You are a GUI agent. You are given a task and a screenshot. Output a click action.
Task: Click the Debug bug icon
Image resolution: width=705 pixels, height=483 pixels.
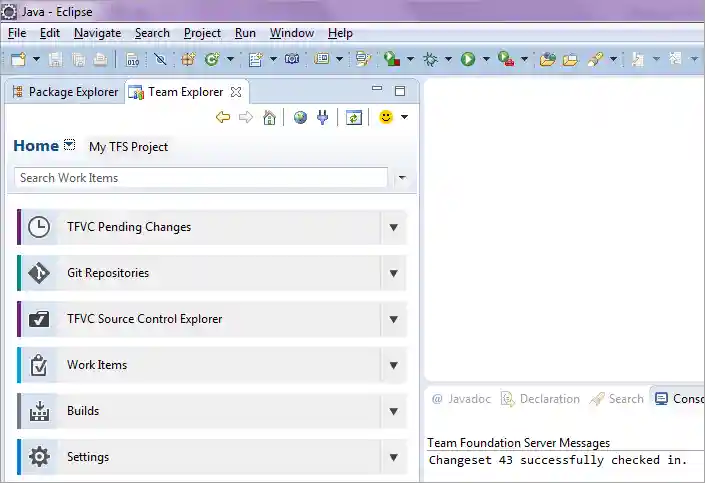point(430,59)
